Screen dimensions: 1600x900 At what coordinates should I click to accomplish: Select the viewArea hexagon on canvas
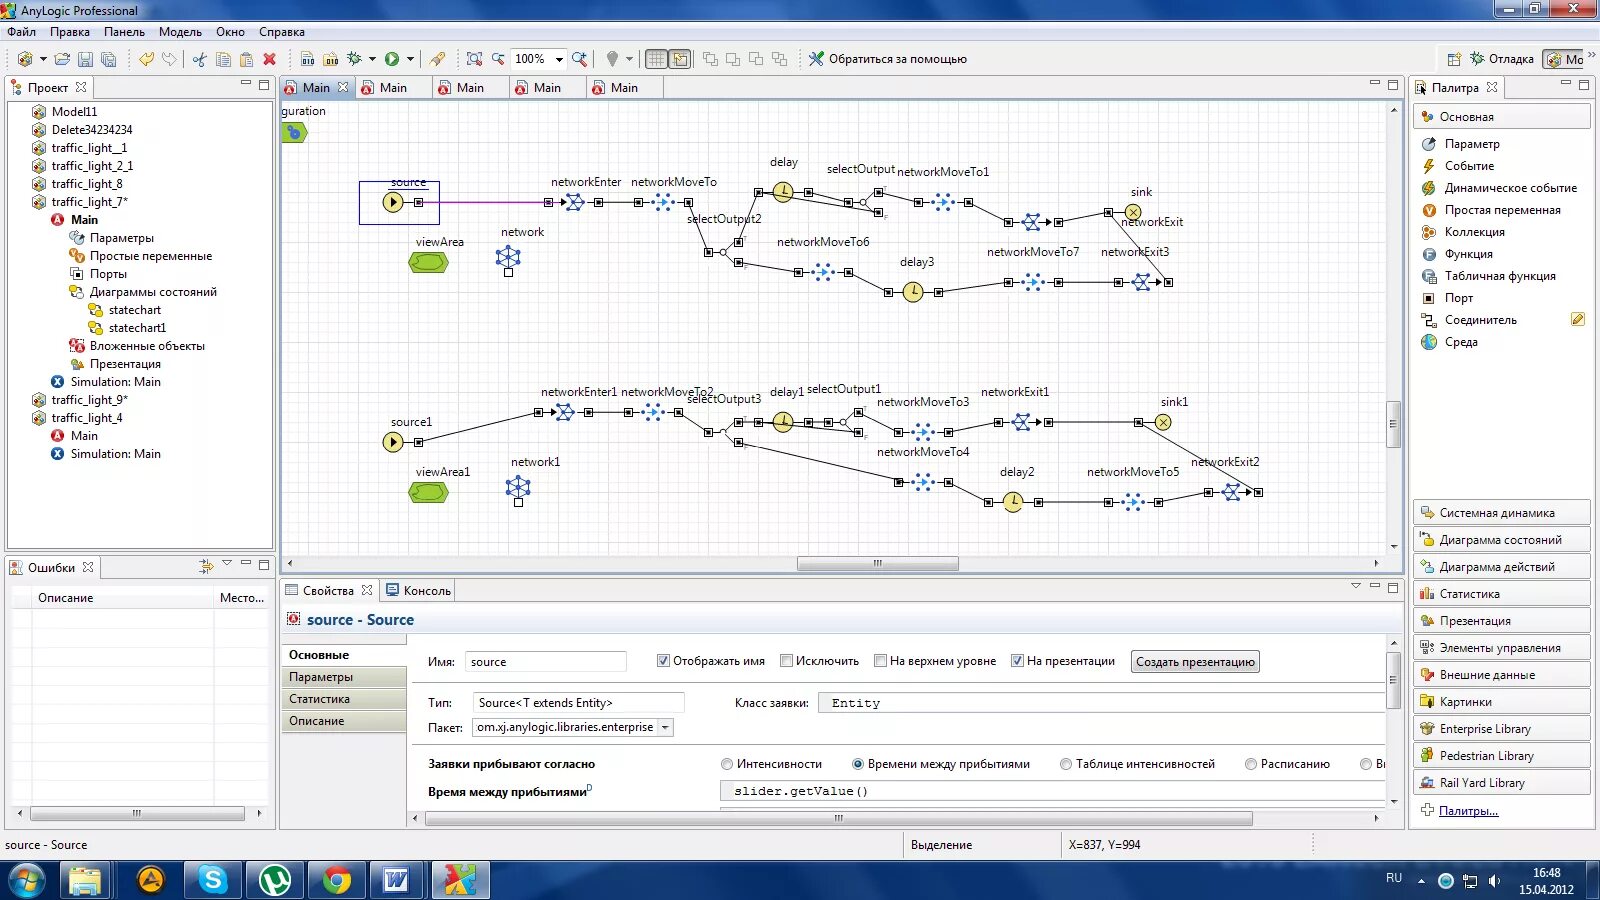pos(428,262)
